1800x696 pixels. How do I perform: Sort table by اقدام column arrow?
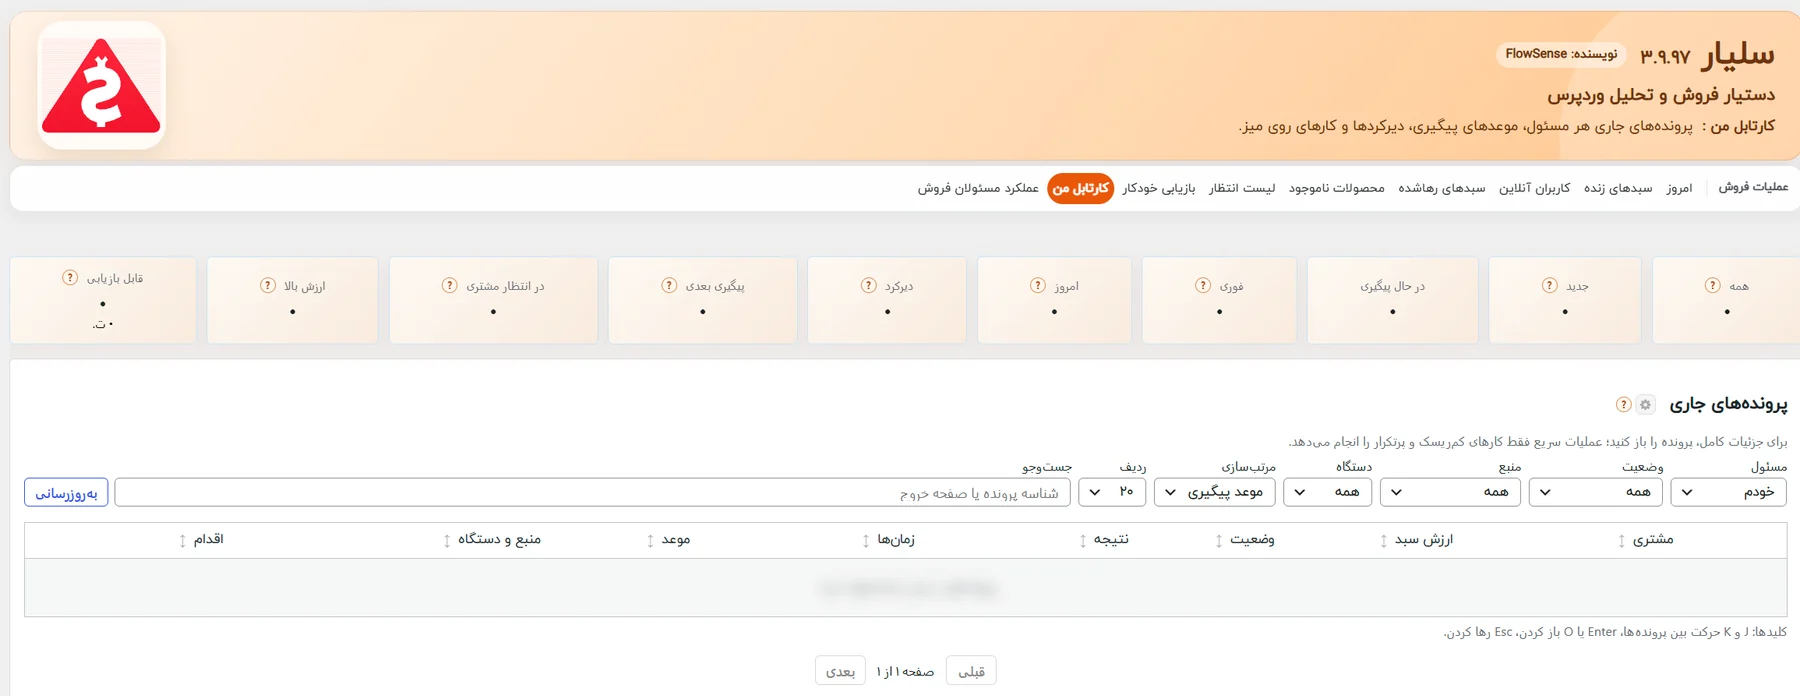[182, 540]
